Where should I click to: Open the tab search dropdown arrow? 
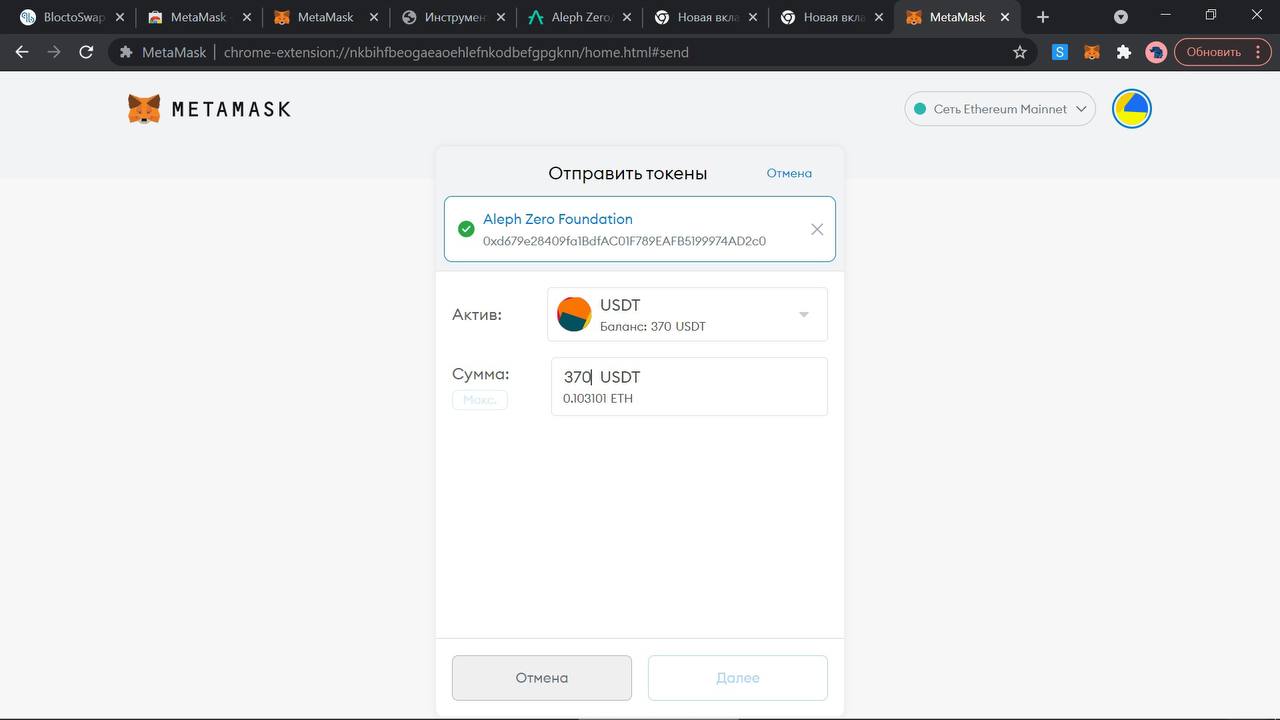(x=1121, y=17)
